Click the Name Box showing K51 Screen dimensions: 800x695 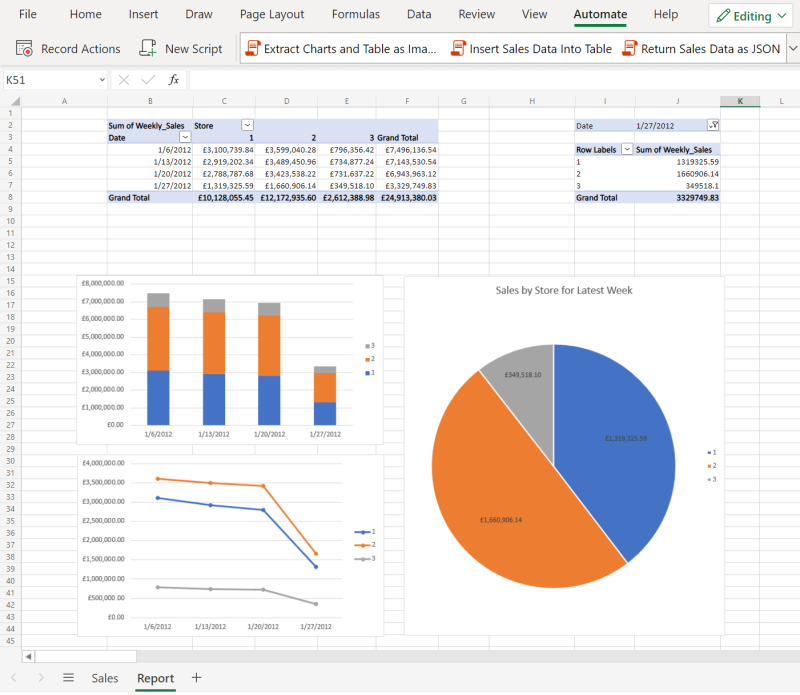click(x=49, y=80)
